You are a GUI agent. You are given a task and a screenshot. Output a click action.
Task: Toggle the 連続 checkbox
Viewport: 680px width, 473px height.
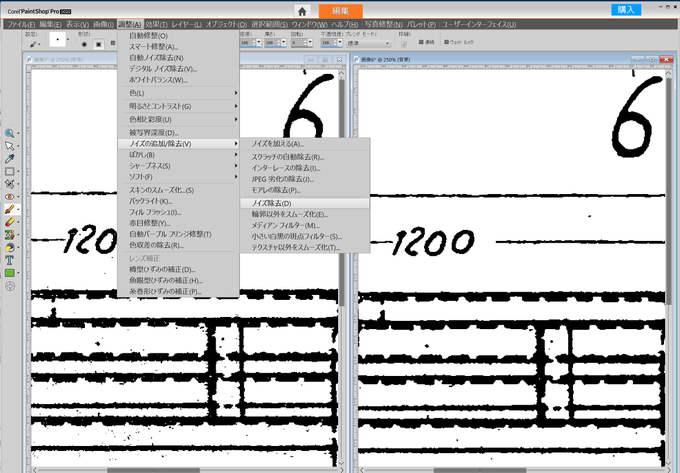(x=421, y=42)
